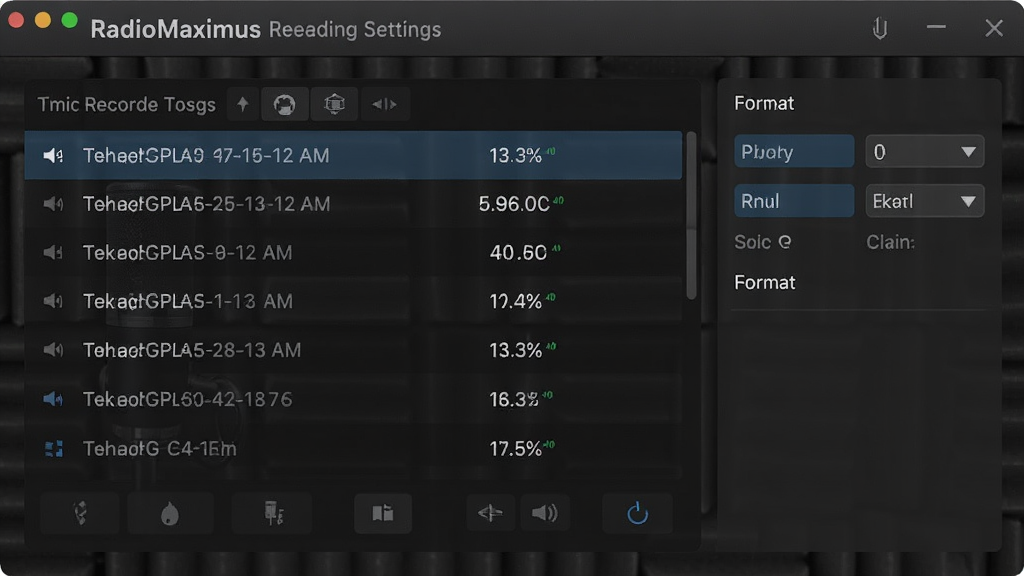Click the Pboty button
The width and height of the screenshot is (1024, 576).
pyautogui.click(x=793, y=152)
